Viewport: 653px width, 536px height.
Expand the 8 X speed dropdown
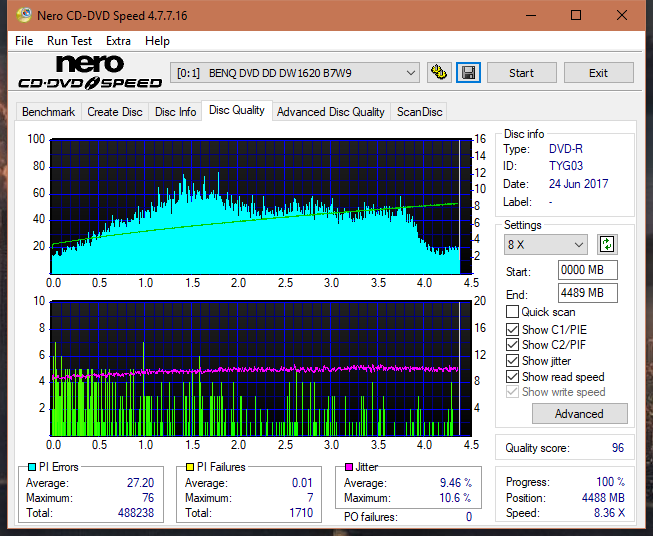546,244
